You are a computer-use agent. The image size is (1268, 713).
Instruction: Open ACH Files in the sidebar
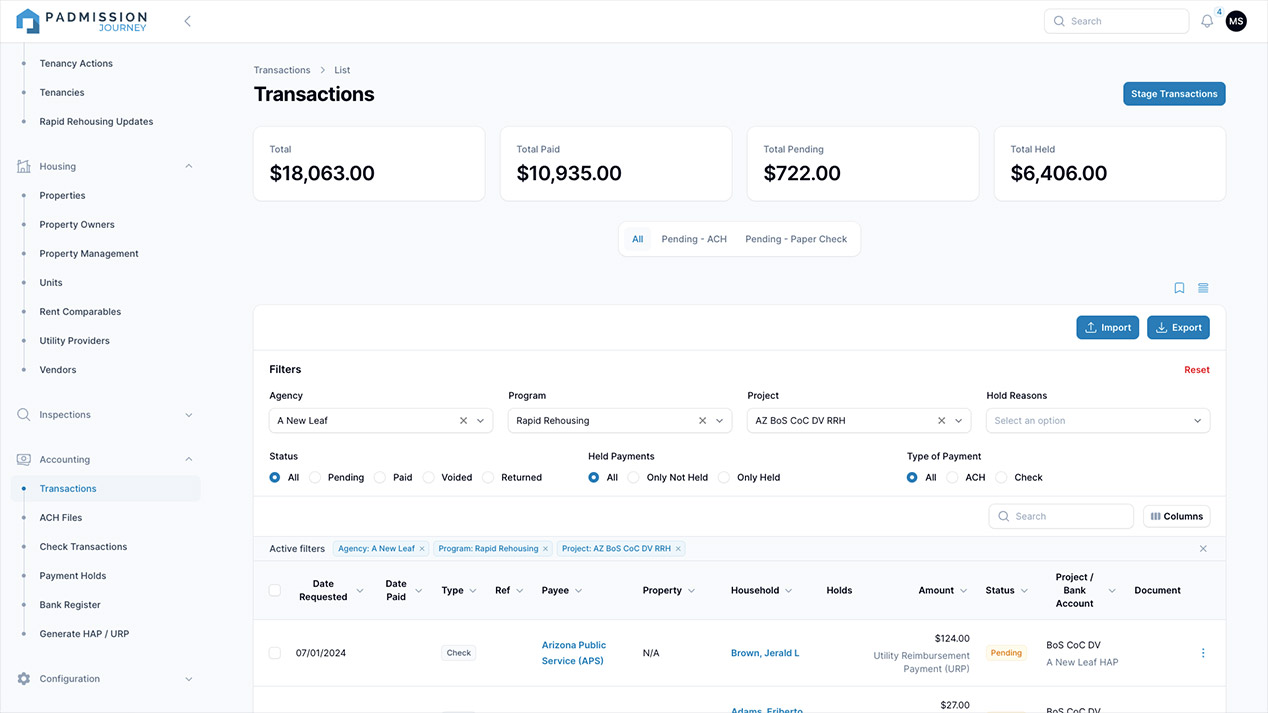61,518
